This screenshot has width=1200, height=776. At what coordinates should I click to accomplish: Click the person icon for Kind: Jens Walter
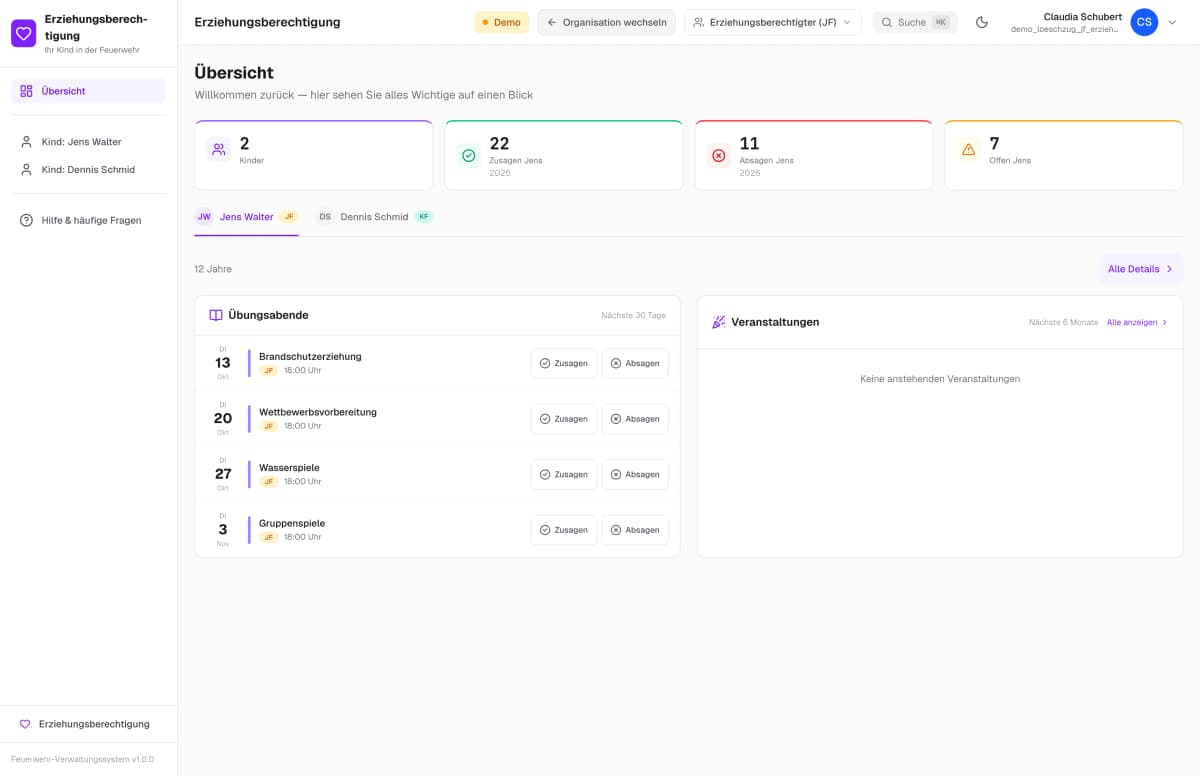[x=27, y=142]
